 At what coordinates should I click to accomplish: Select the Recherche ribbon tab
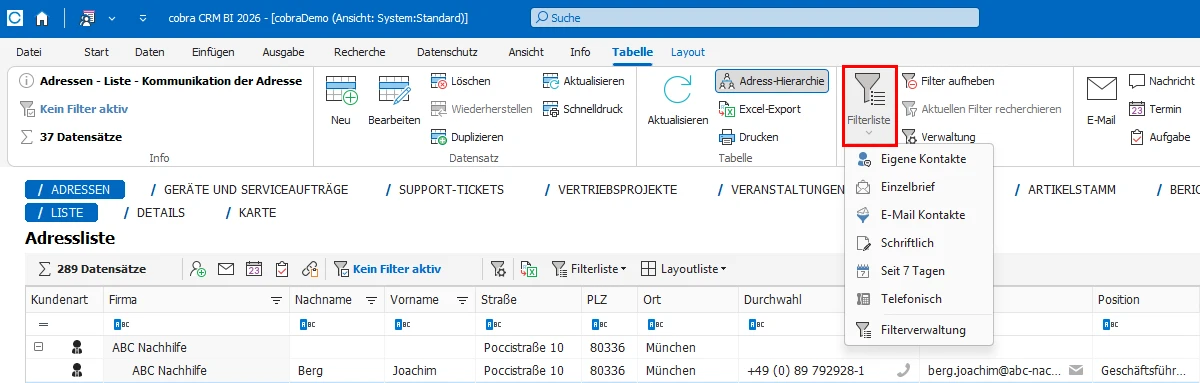click(359, 52)
